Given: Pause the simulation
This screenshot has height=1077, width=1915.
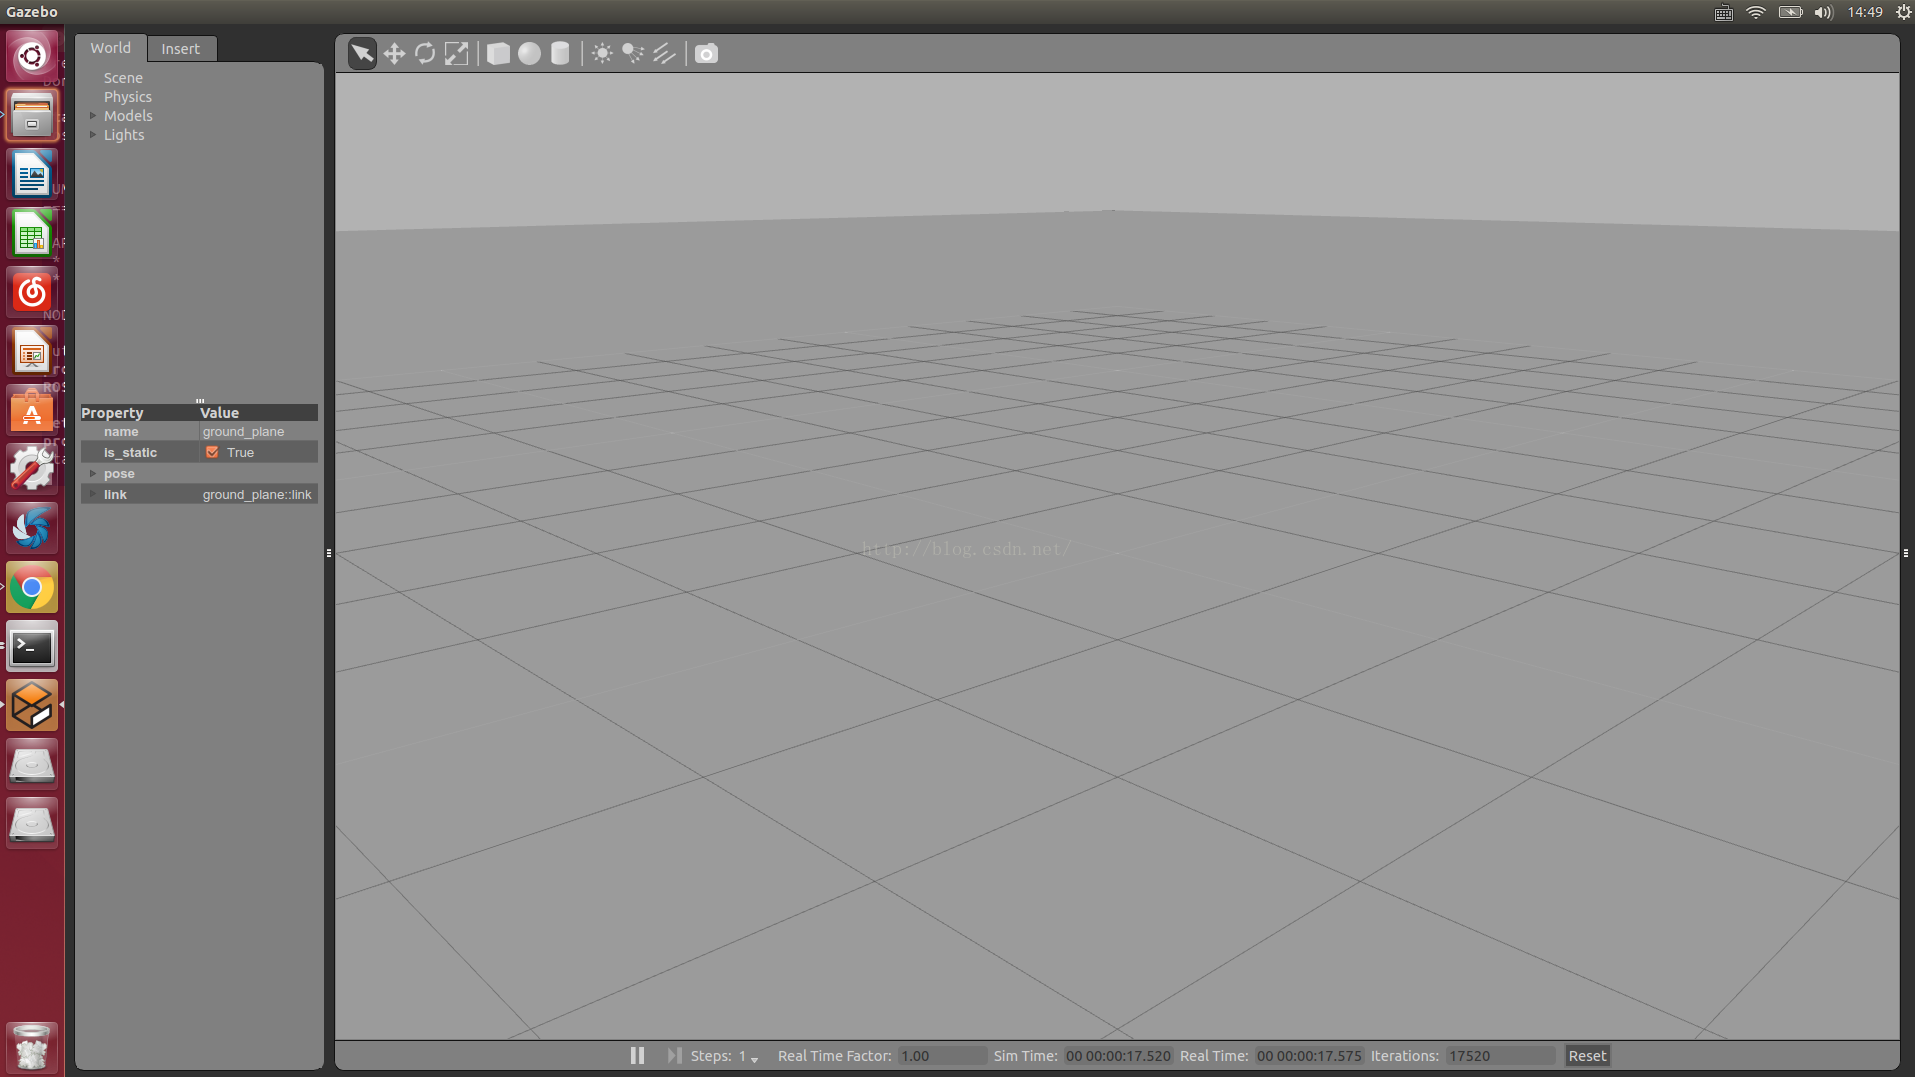Looking at the screenshot, I should point(637,1055).
